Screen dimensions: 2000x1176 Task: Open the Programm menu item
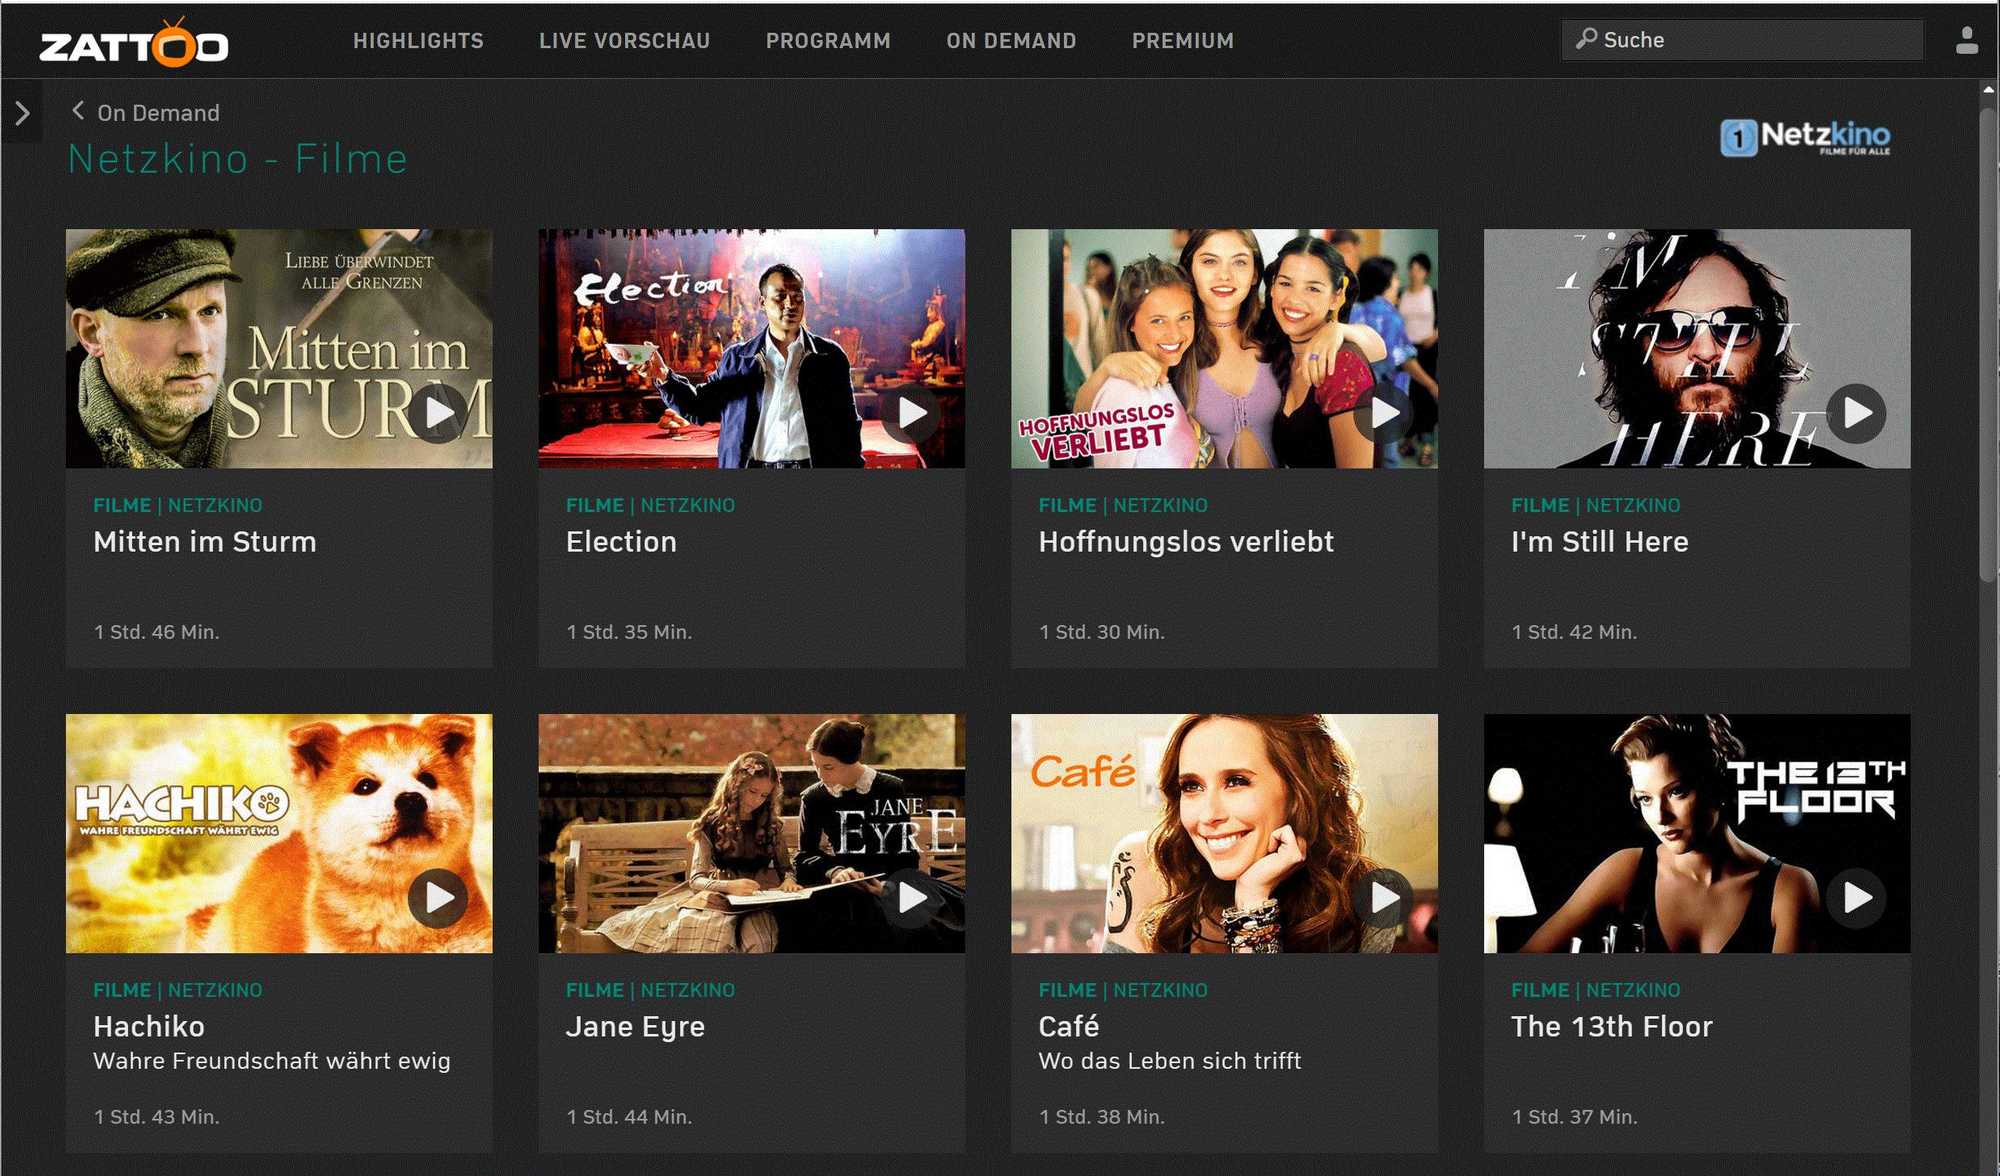(828, 41)
